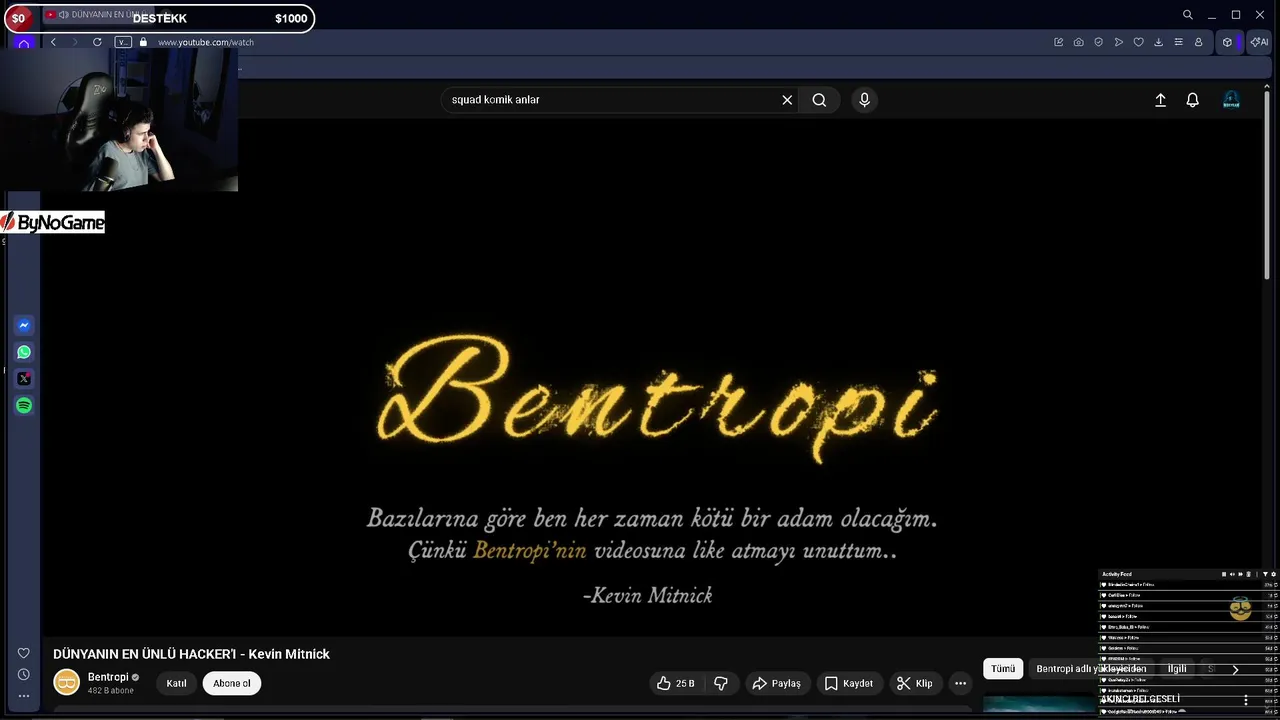The width and height of the screenshot is (1280, 720).
Task: Click the Kaydet save button
Action: 848,683
